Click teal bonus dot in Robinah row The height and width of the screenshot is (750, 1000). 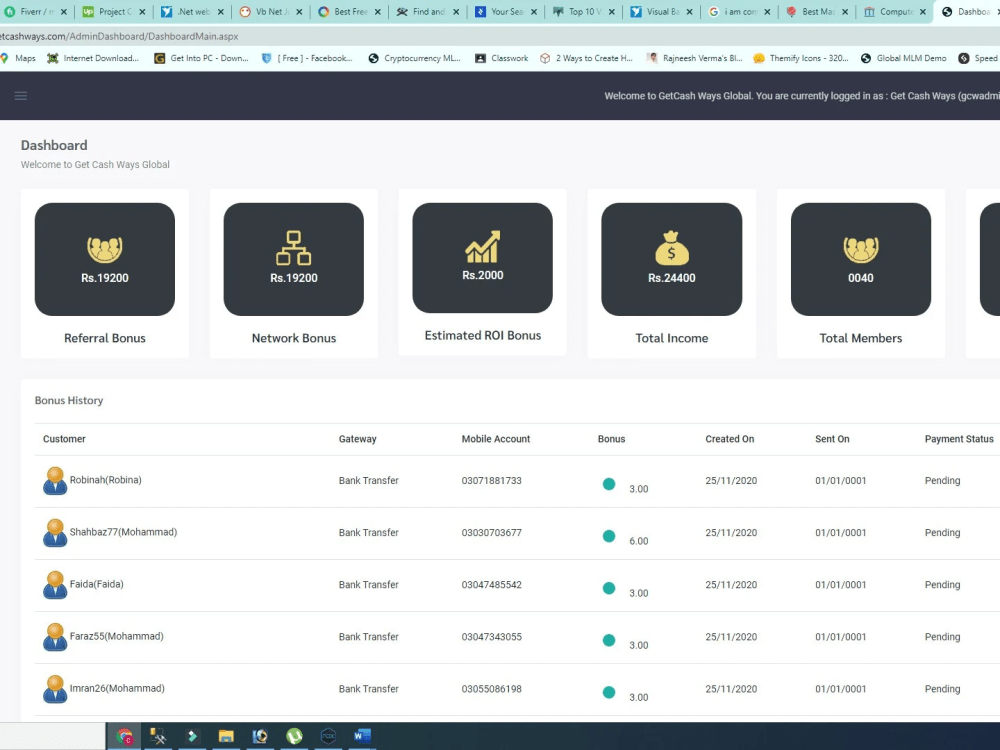[x=609, y=484]
